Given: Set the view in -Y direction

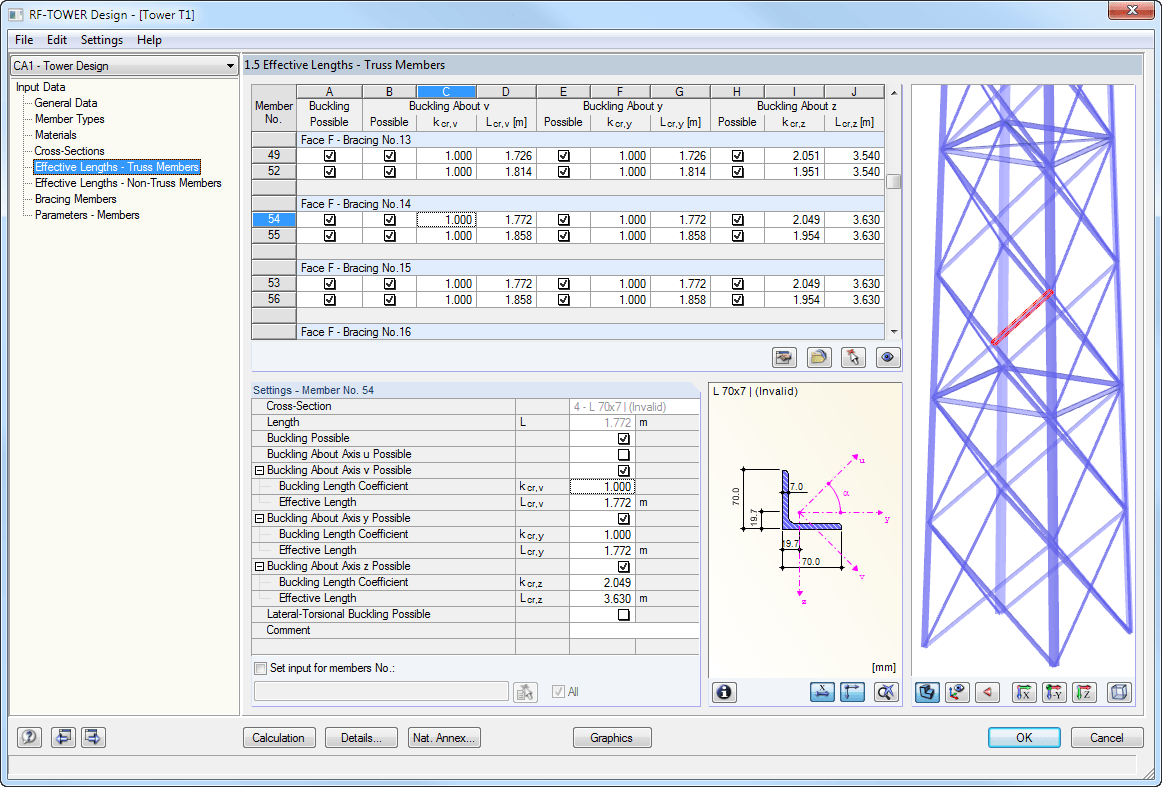Looking at the screenshot, I should [1054, 692].
